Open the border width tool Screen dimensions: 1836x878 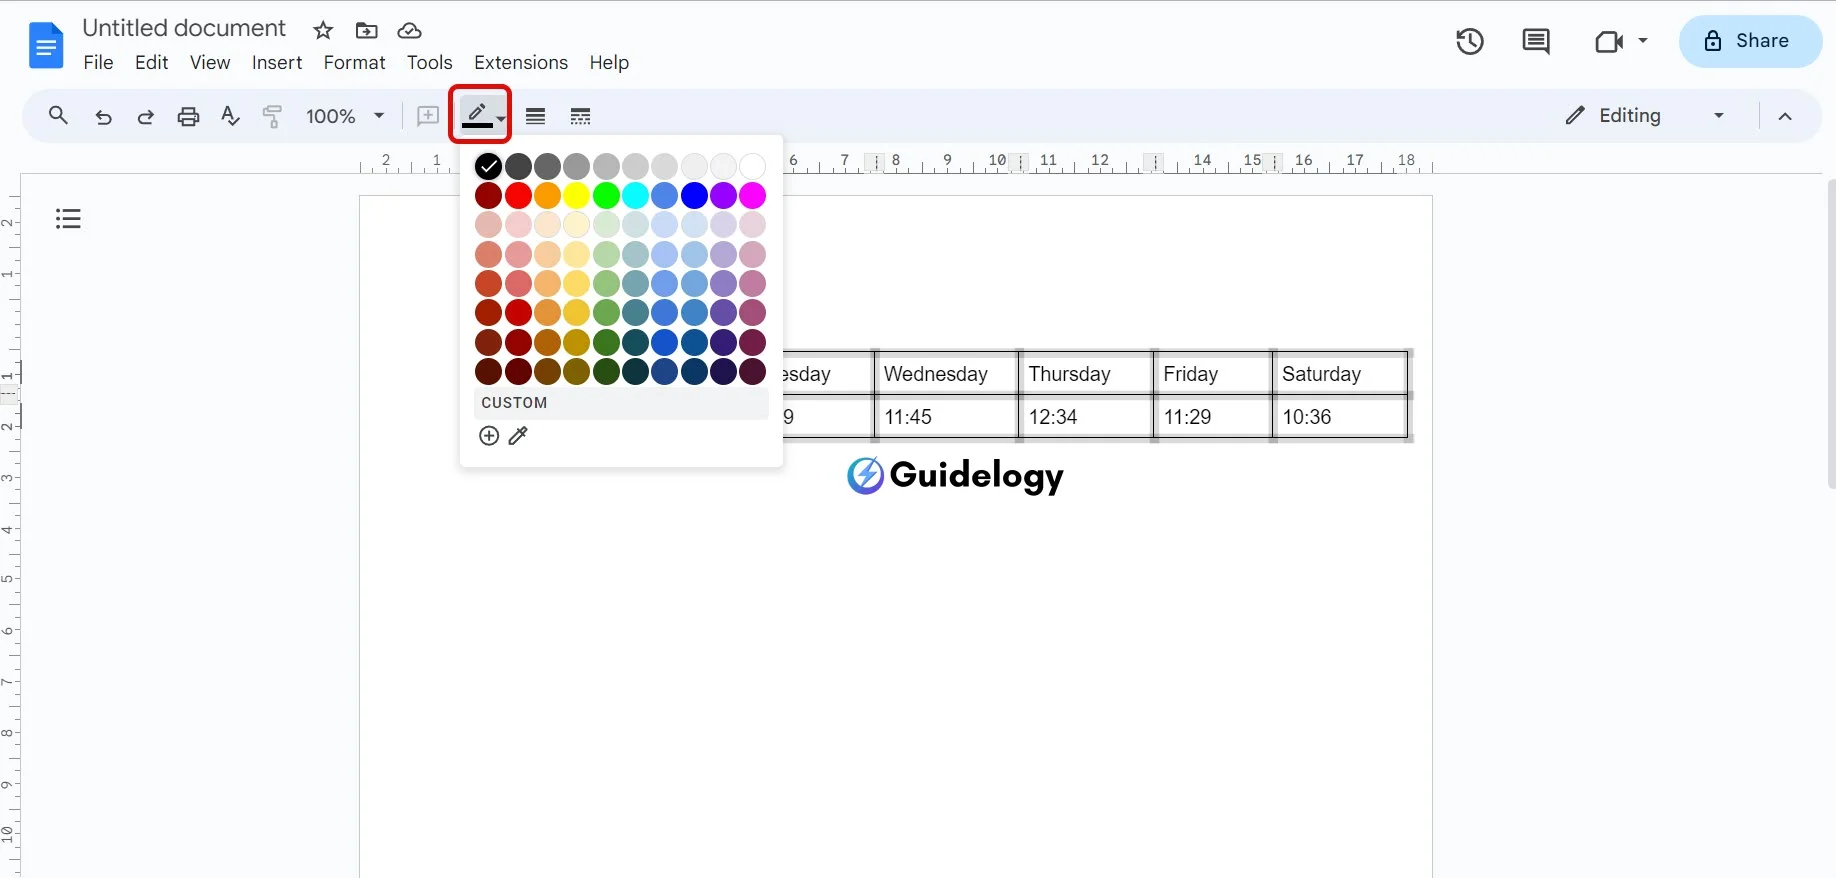(x=536, y=116)
